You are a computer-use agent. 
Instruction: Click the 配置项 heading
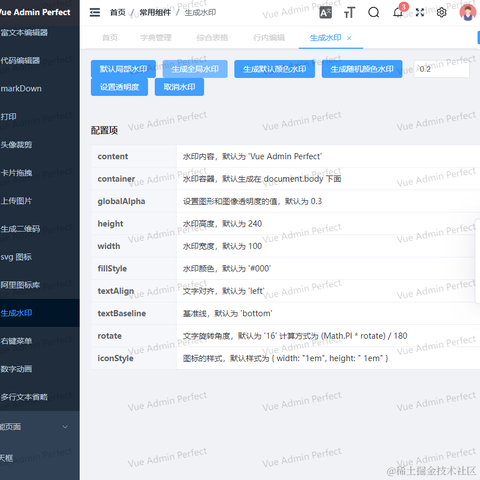(104, 130)
